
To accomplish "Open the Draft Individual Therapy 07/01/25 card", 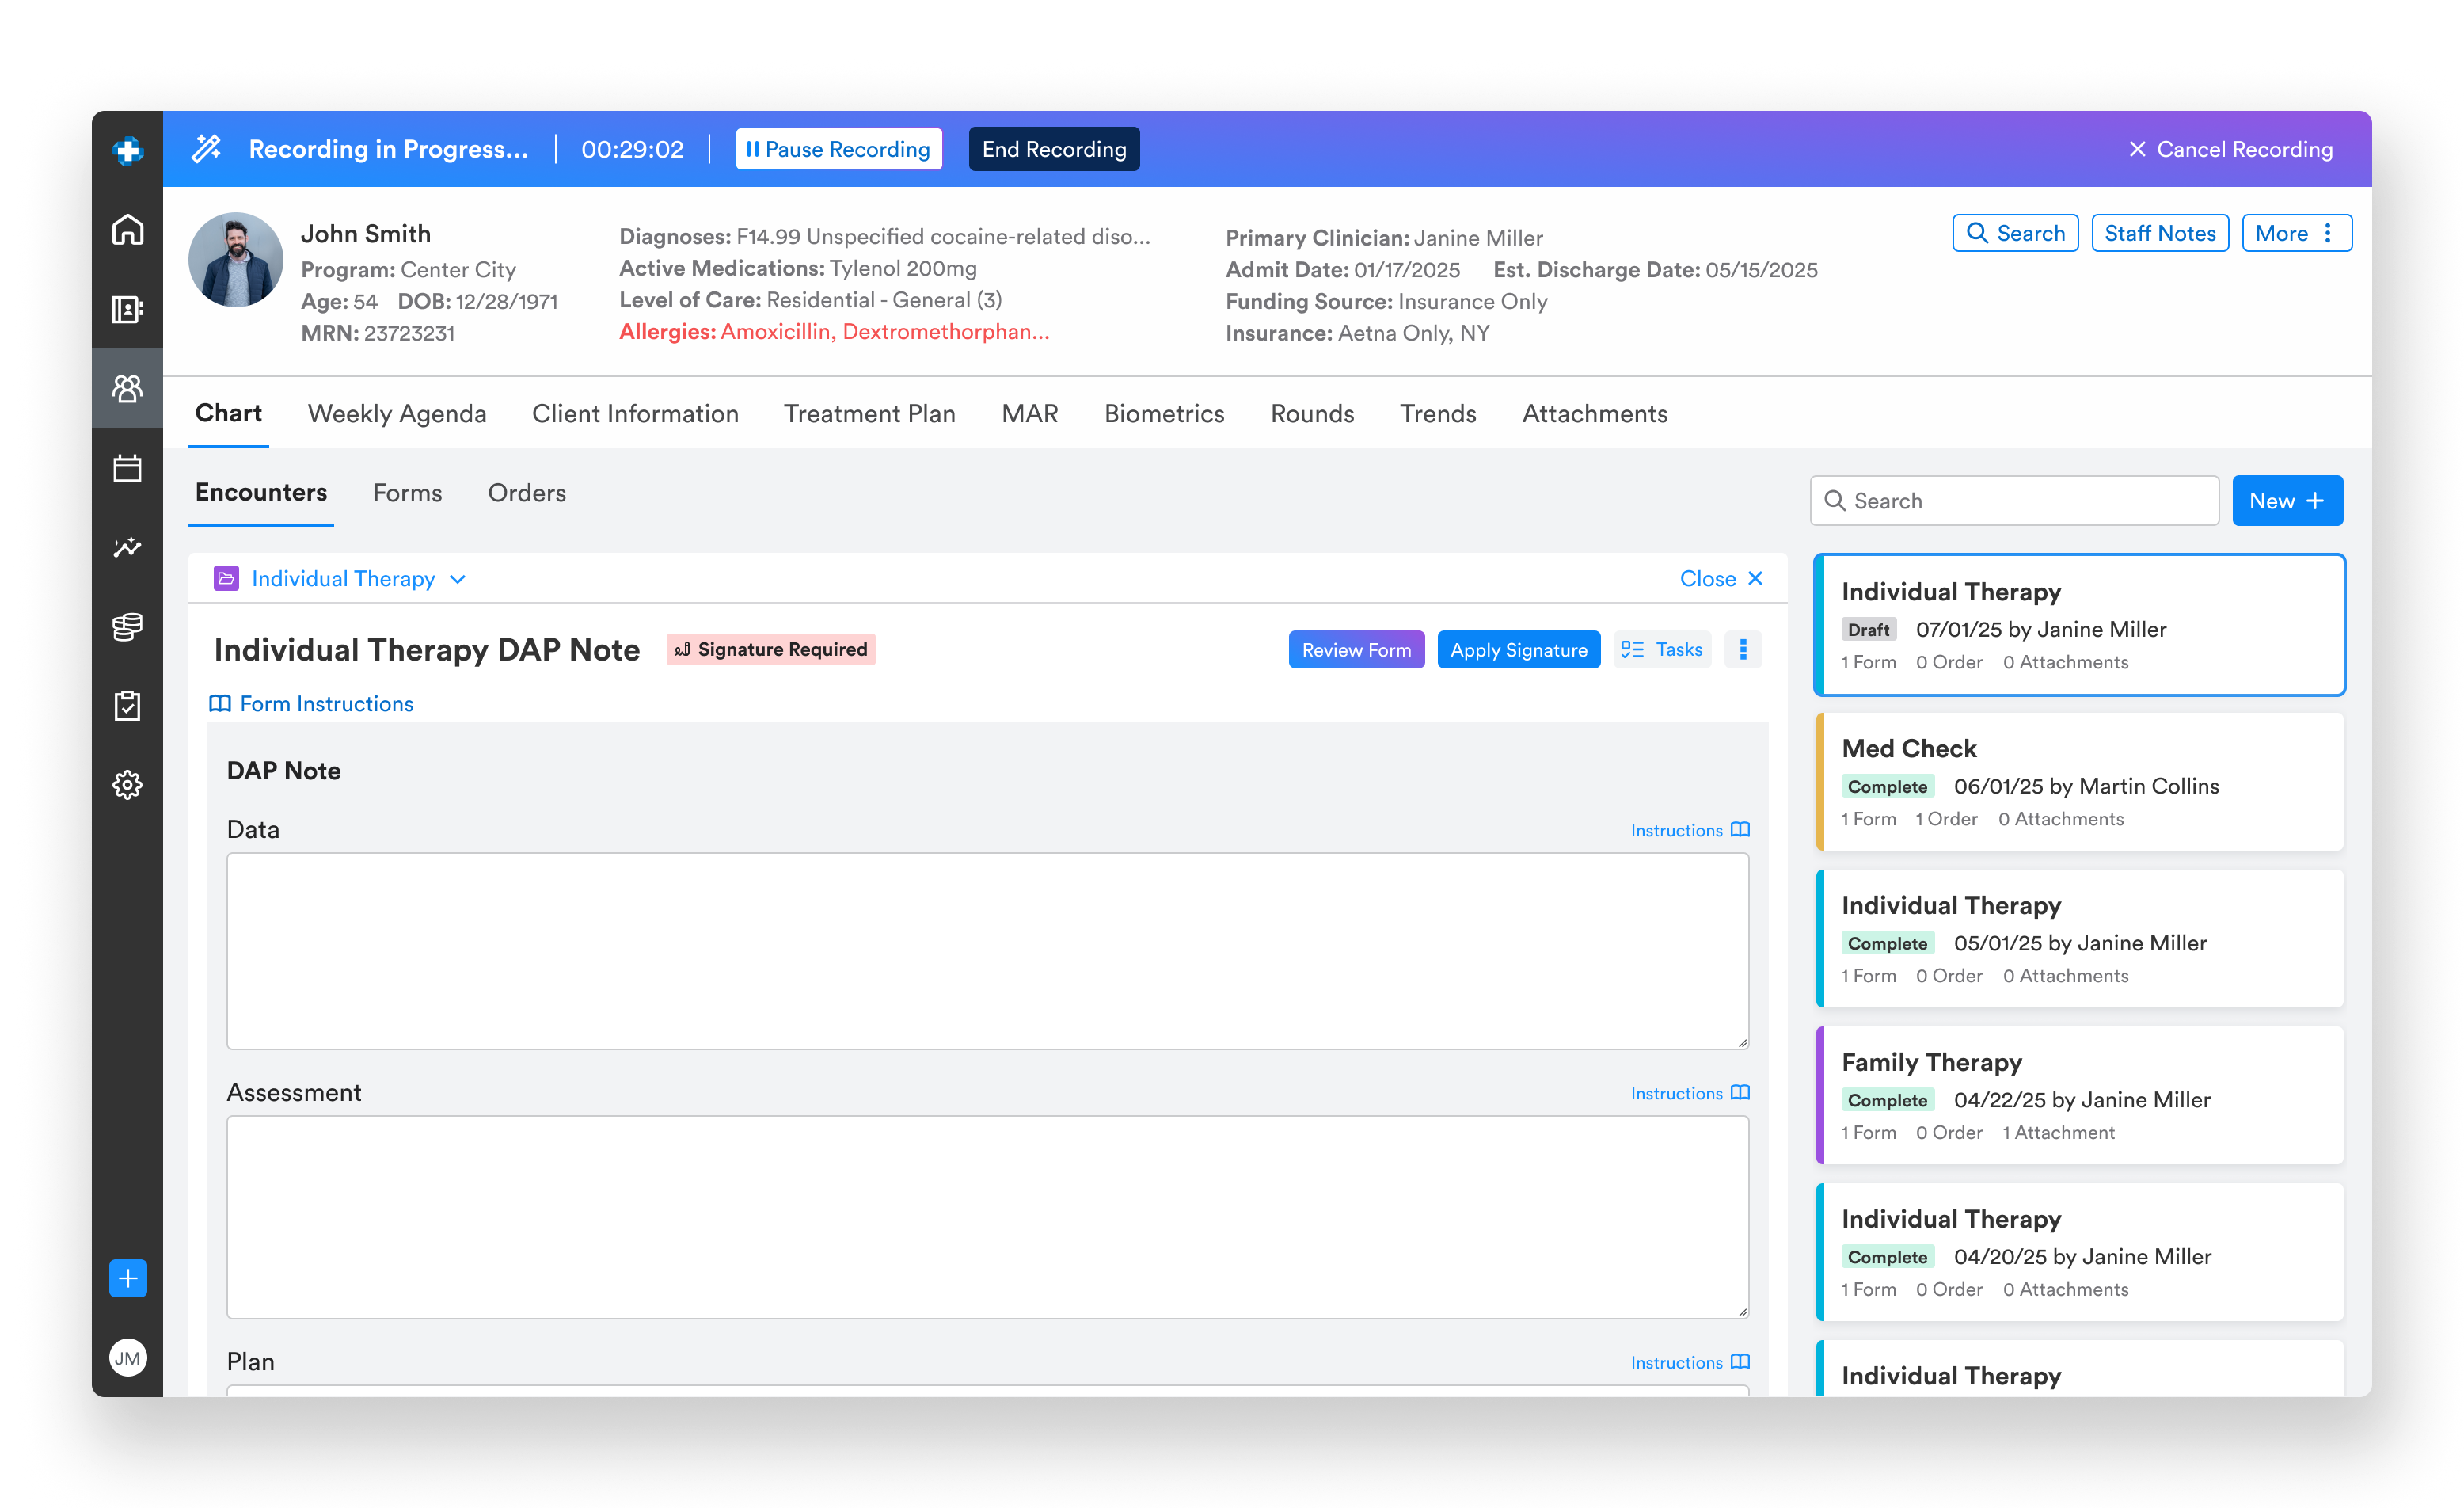I will [x=2079, y=624].
